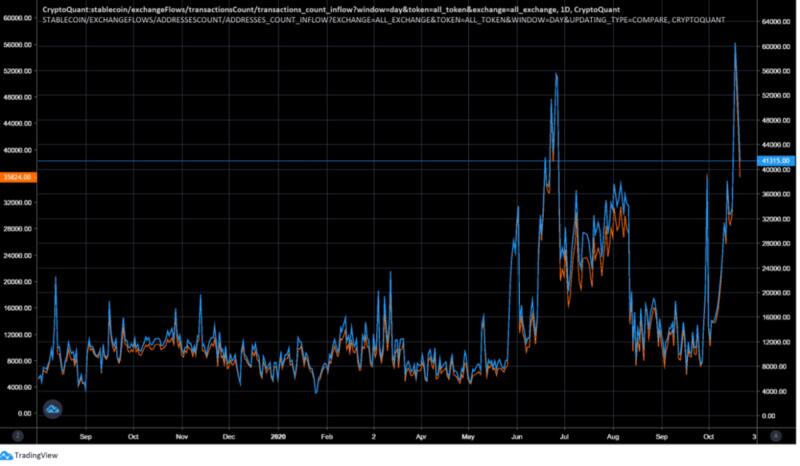The height and width of the screenshot is (466, 800).
Task: Open the TradingView logo link below the chart
Action: (x=29, y=455)
